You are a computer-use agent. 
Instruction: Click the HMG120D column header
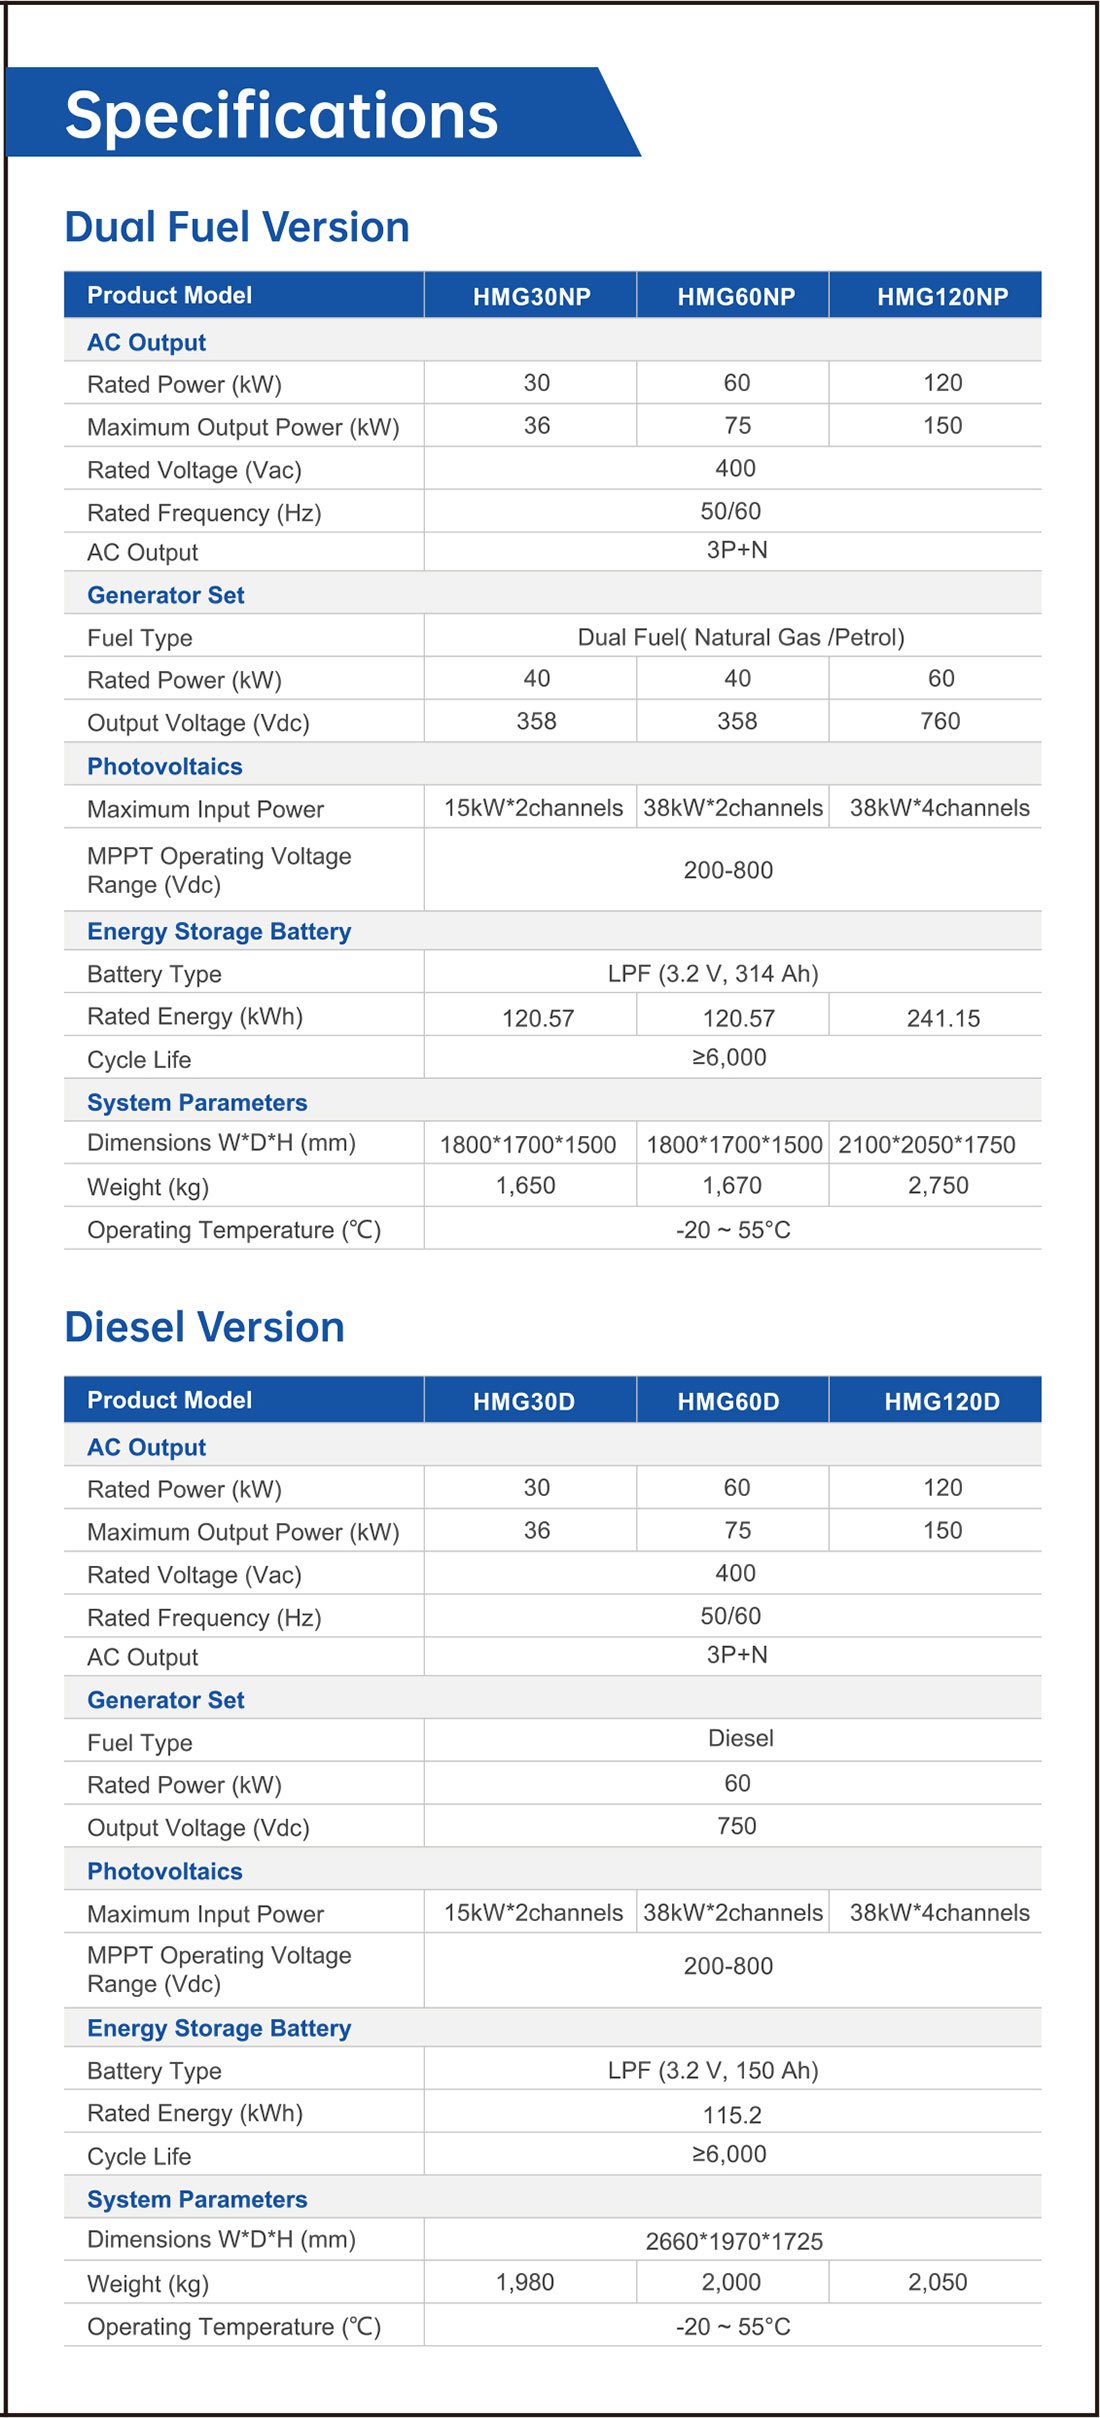click(x=942, y=1401)
